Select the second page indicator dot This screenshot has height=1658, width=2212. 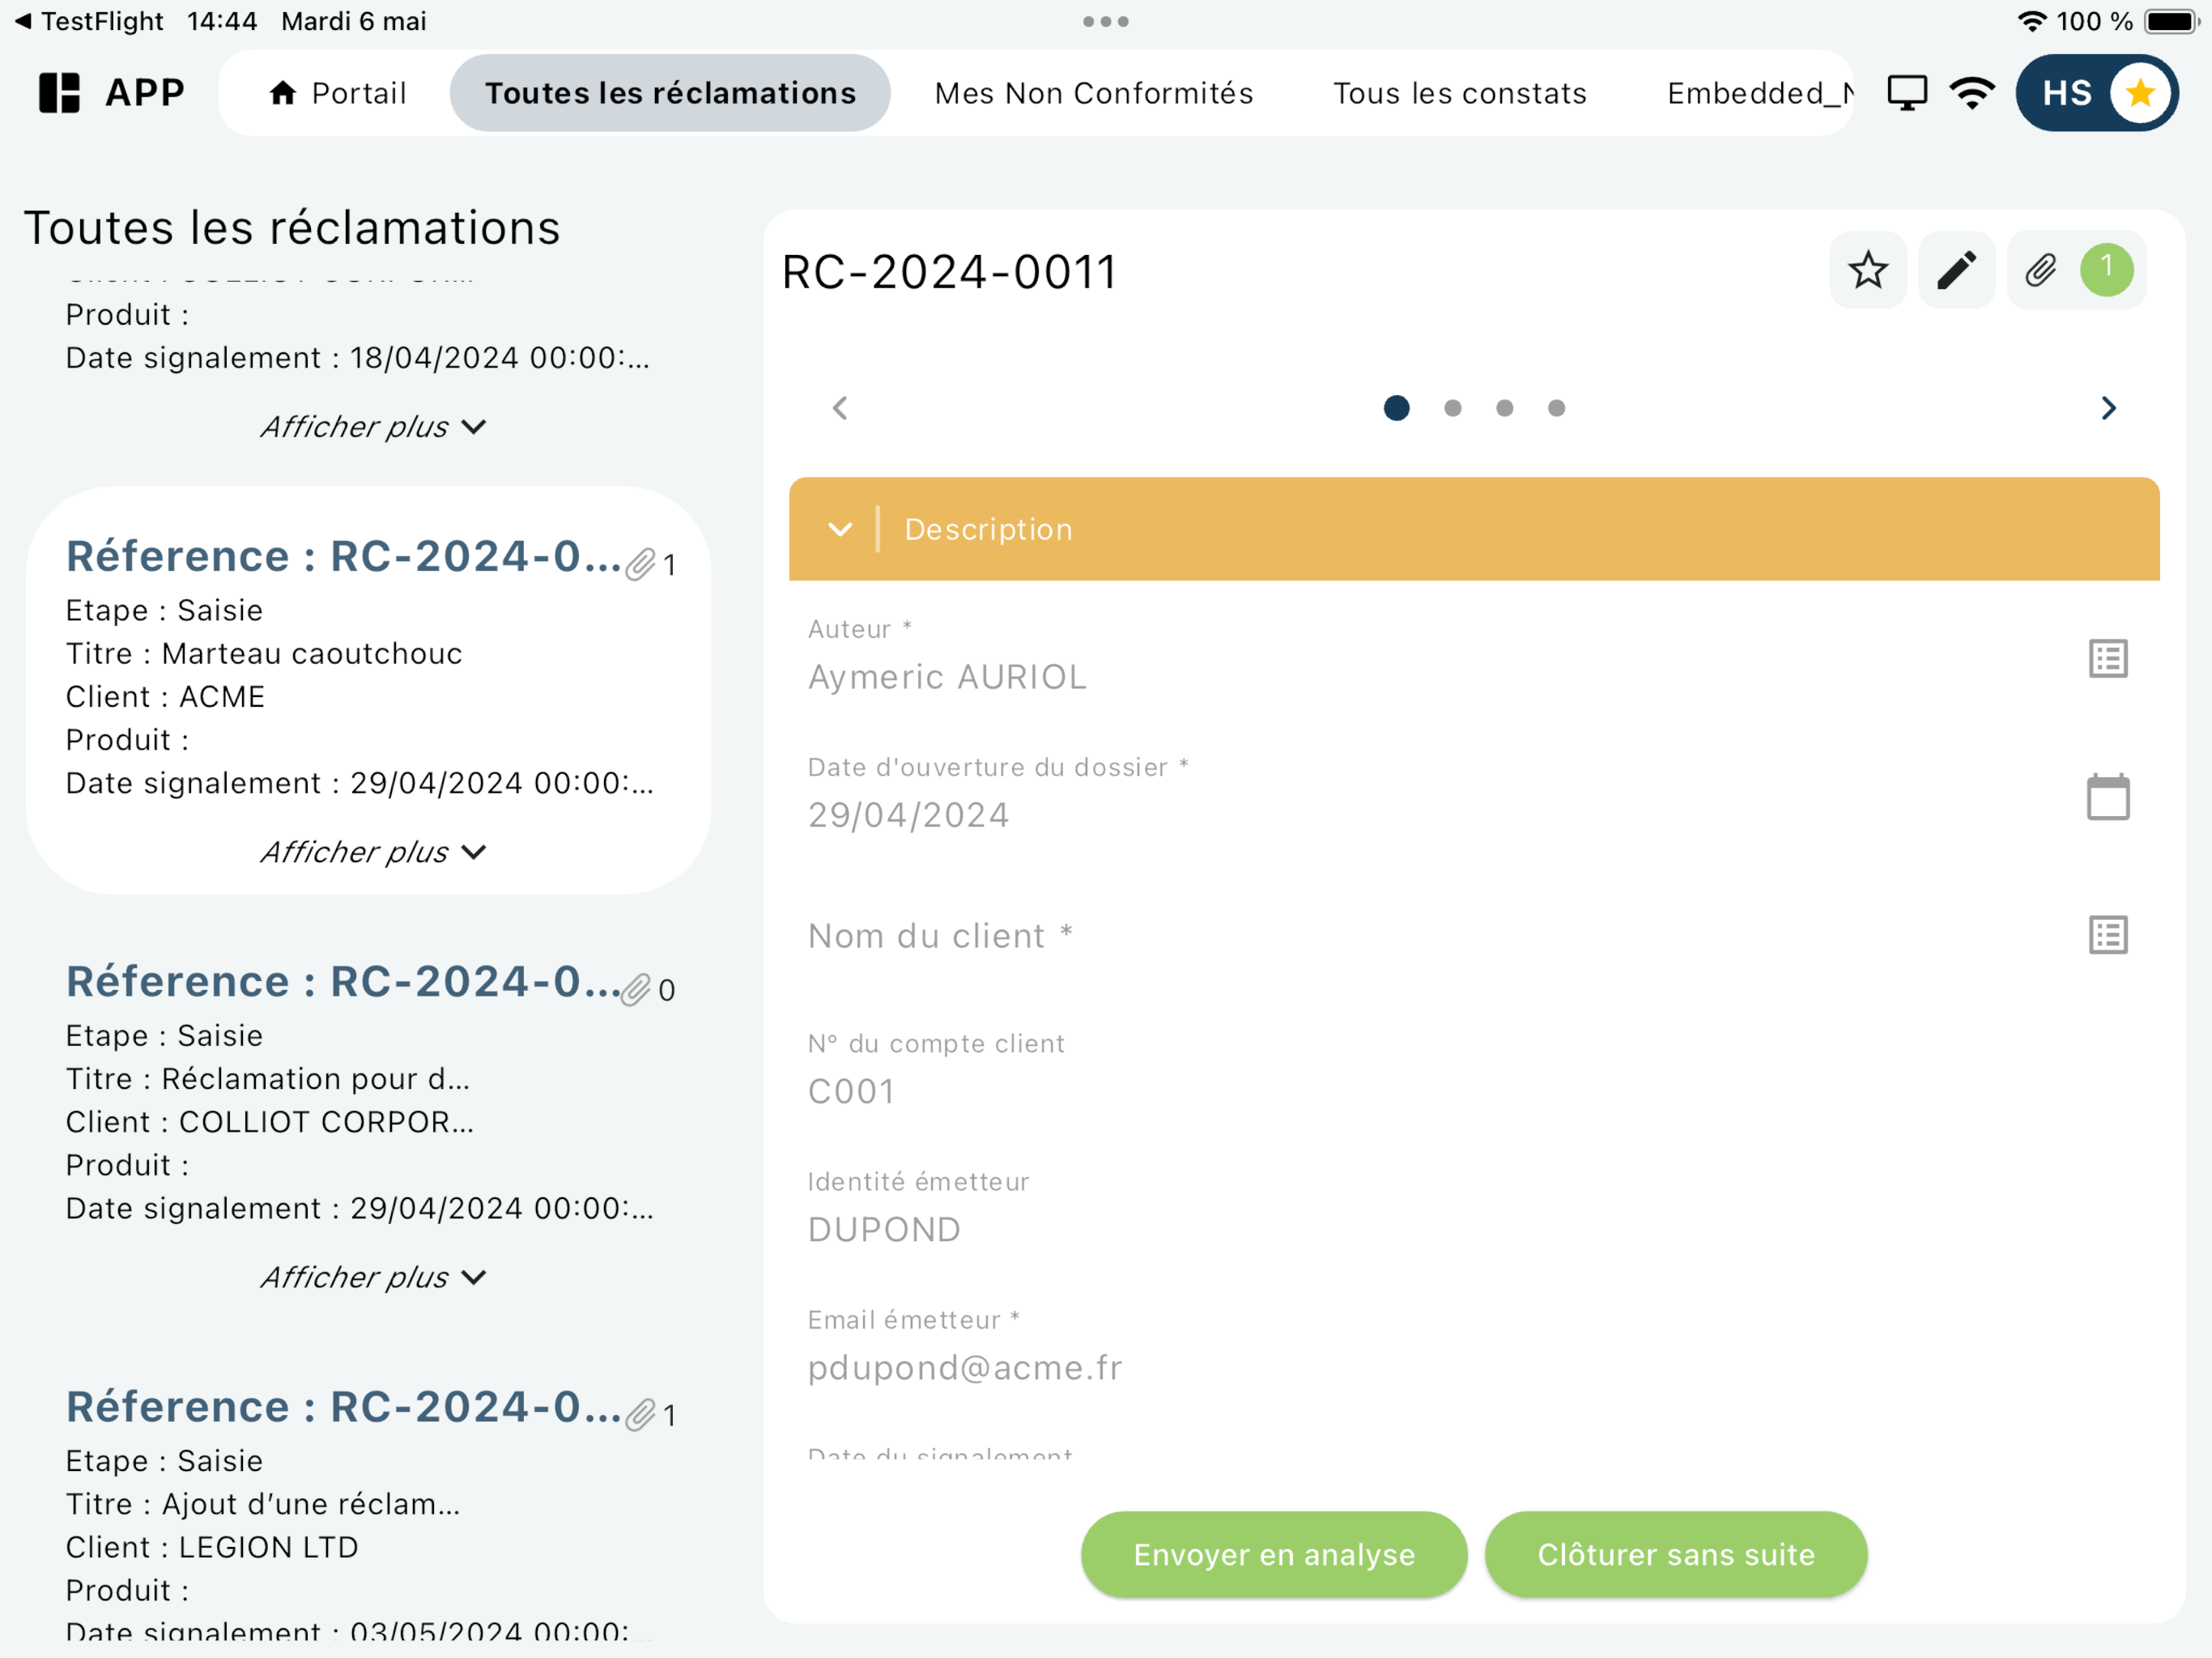1452,408
